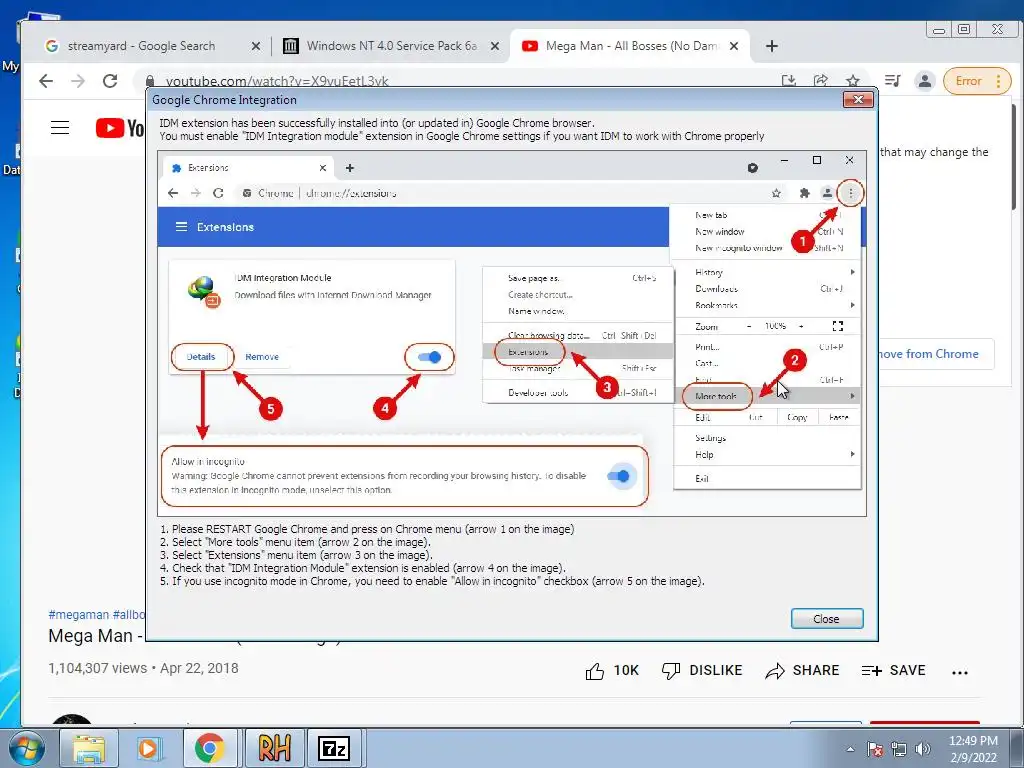Viewport: 1024px width, 768px height.
Task: Open the more actions ellipsis next to SAVE
Action: coord(959,672)
